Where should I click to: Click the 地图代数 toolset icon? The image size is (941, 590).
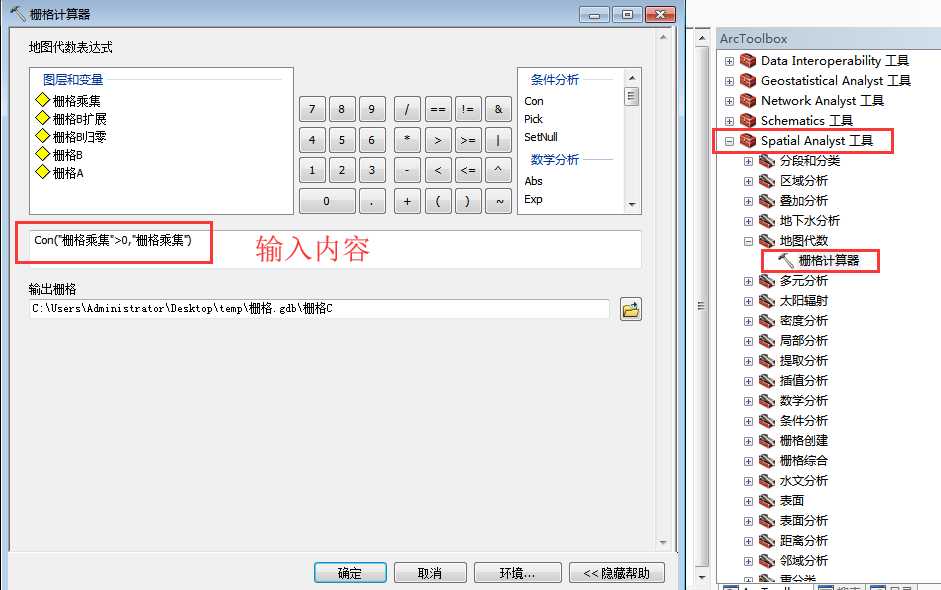766,241
